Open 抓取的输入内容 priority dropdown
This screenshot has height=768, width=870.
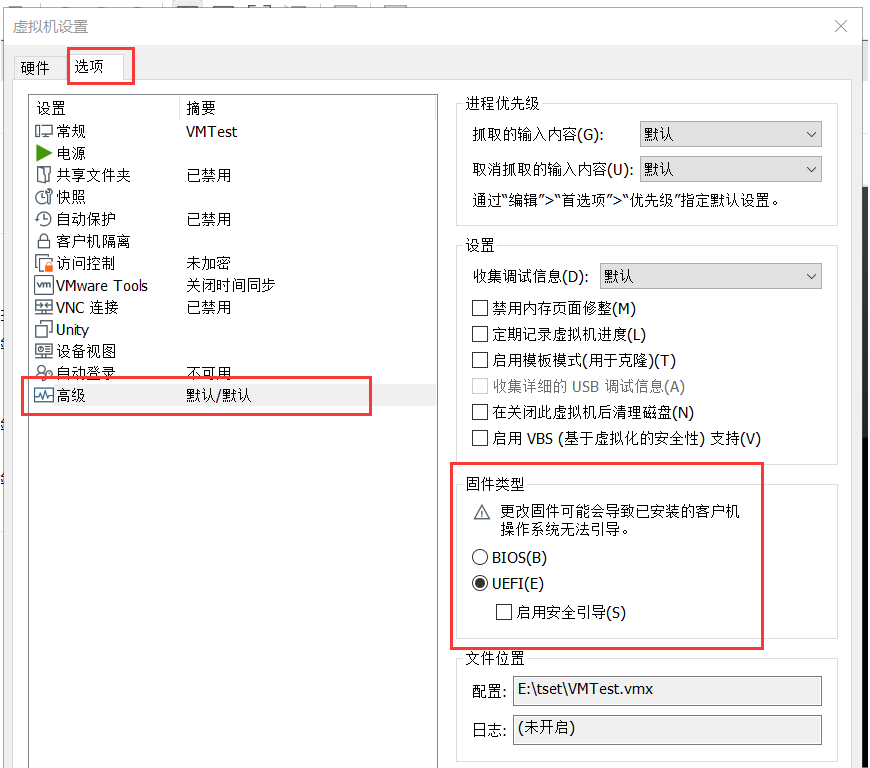(730, 135)
